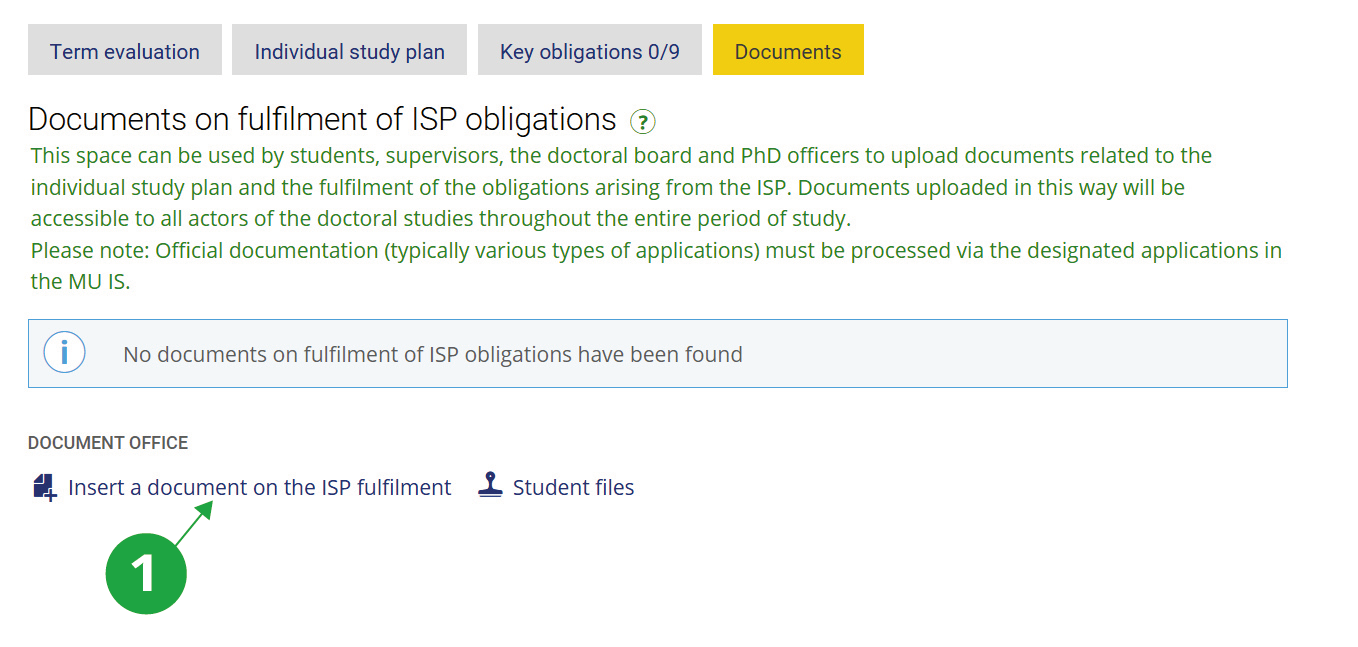The width and height of the screenshot is (1358, 647).
Task: Click the insert document file-plus icon
Action: click(44, 488)
